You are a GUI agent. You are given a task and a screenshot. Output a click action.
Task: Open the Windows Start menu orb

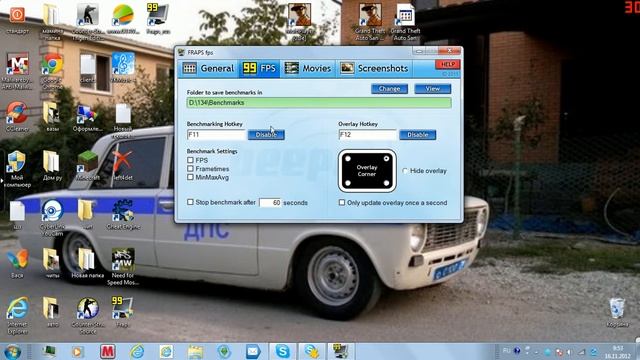click(x=12, y=351)
